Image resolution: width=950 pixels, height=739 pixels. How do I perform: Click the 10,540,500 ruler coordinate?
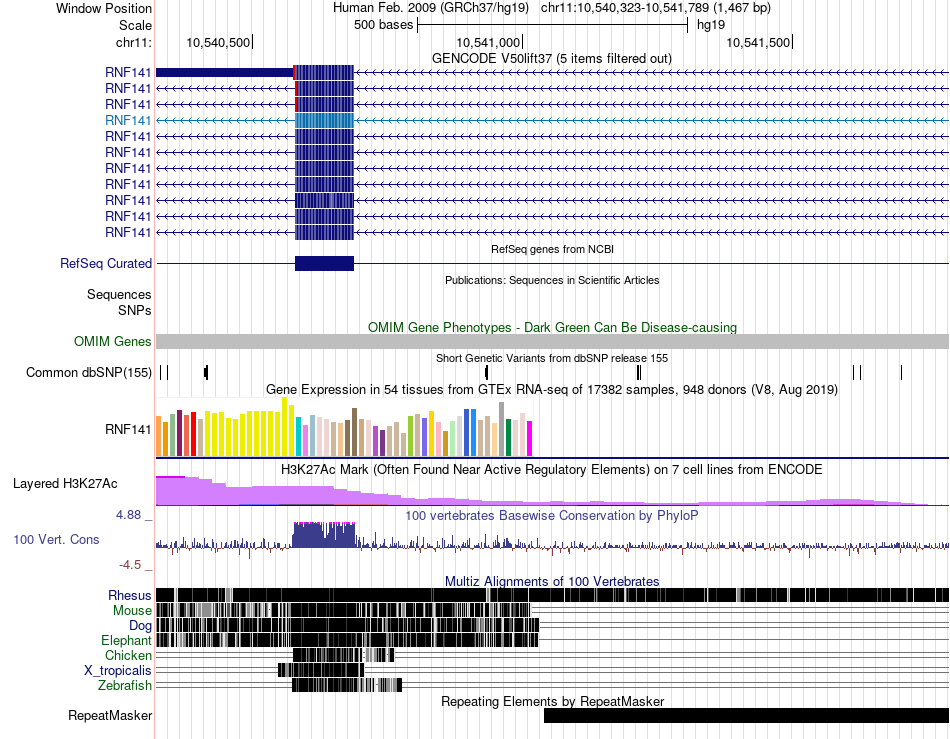[218, 42]
